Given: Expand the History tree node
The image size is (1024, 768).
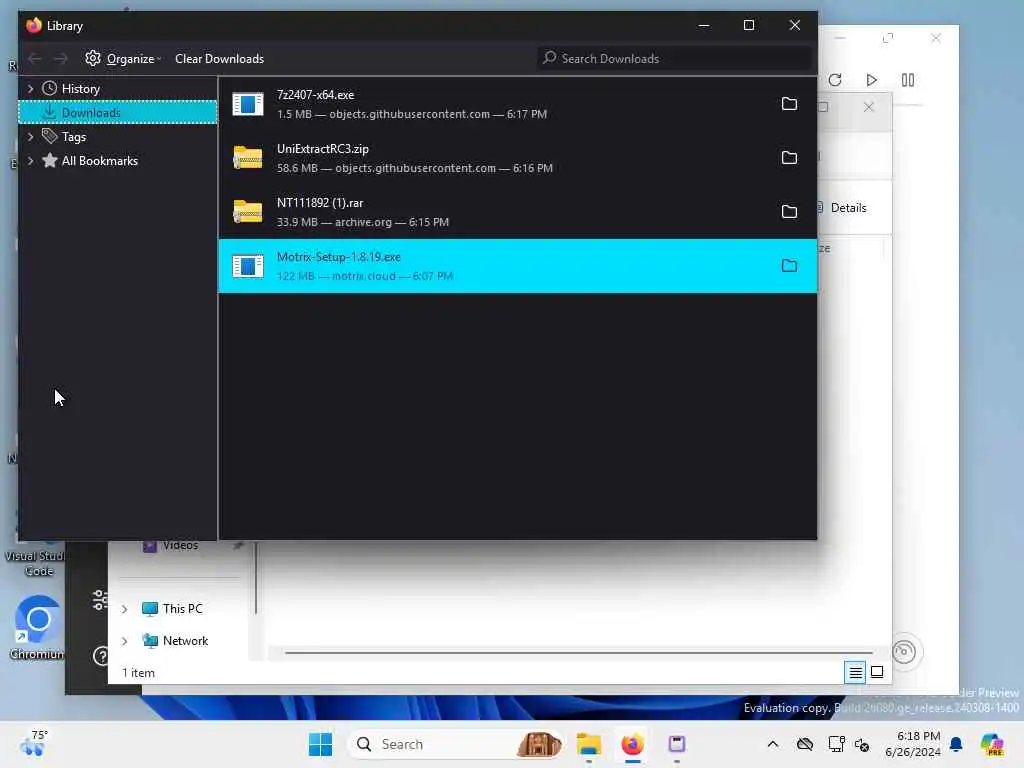Looking at the screenshot, I should pyautogui.click(x=30, y=88).
